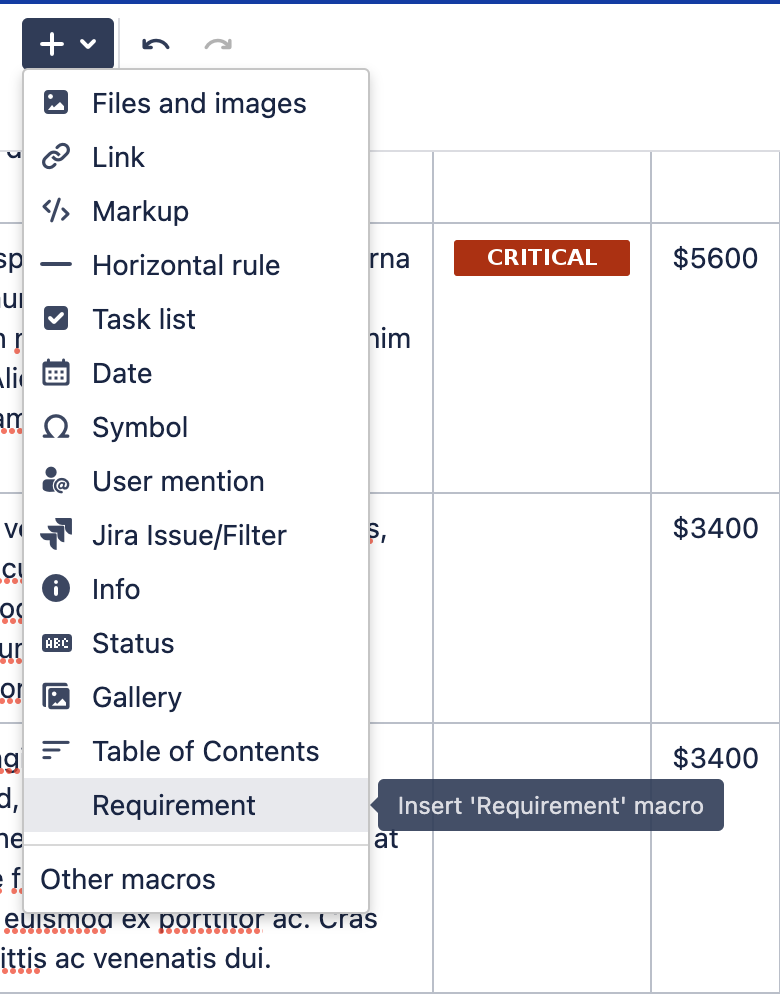Screen dimensions: 780x994
Task: Click the Jira Issue/Filter icon
Action: point(56,535)
